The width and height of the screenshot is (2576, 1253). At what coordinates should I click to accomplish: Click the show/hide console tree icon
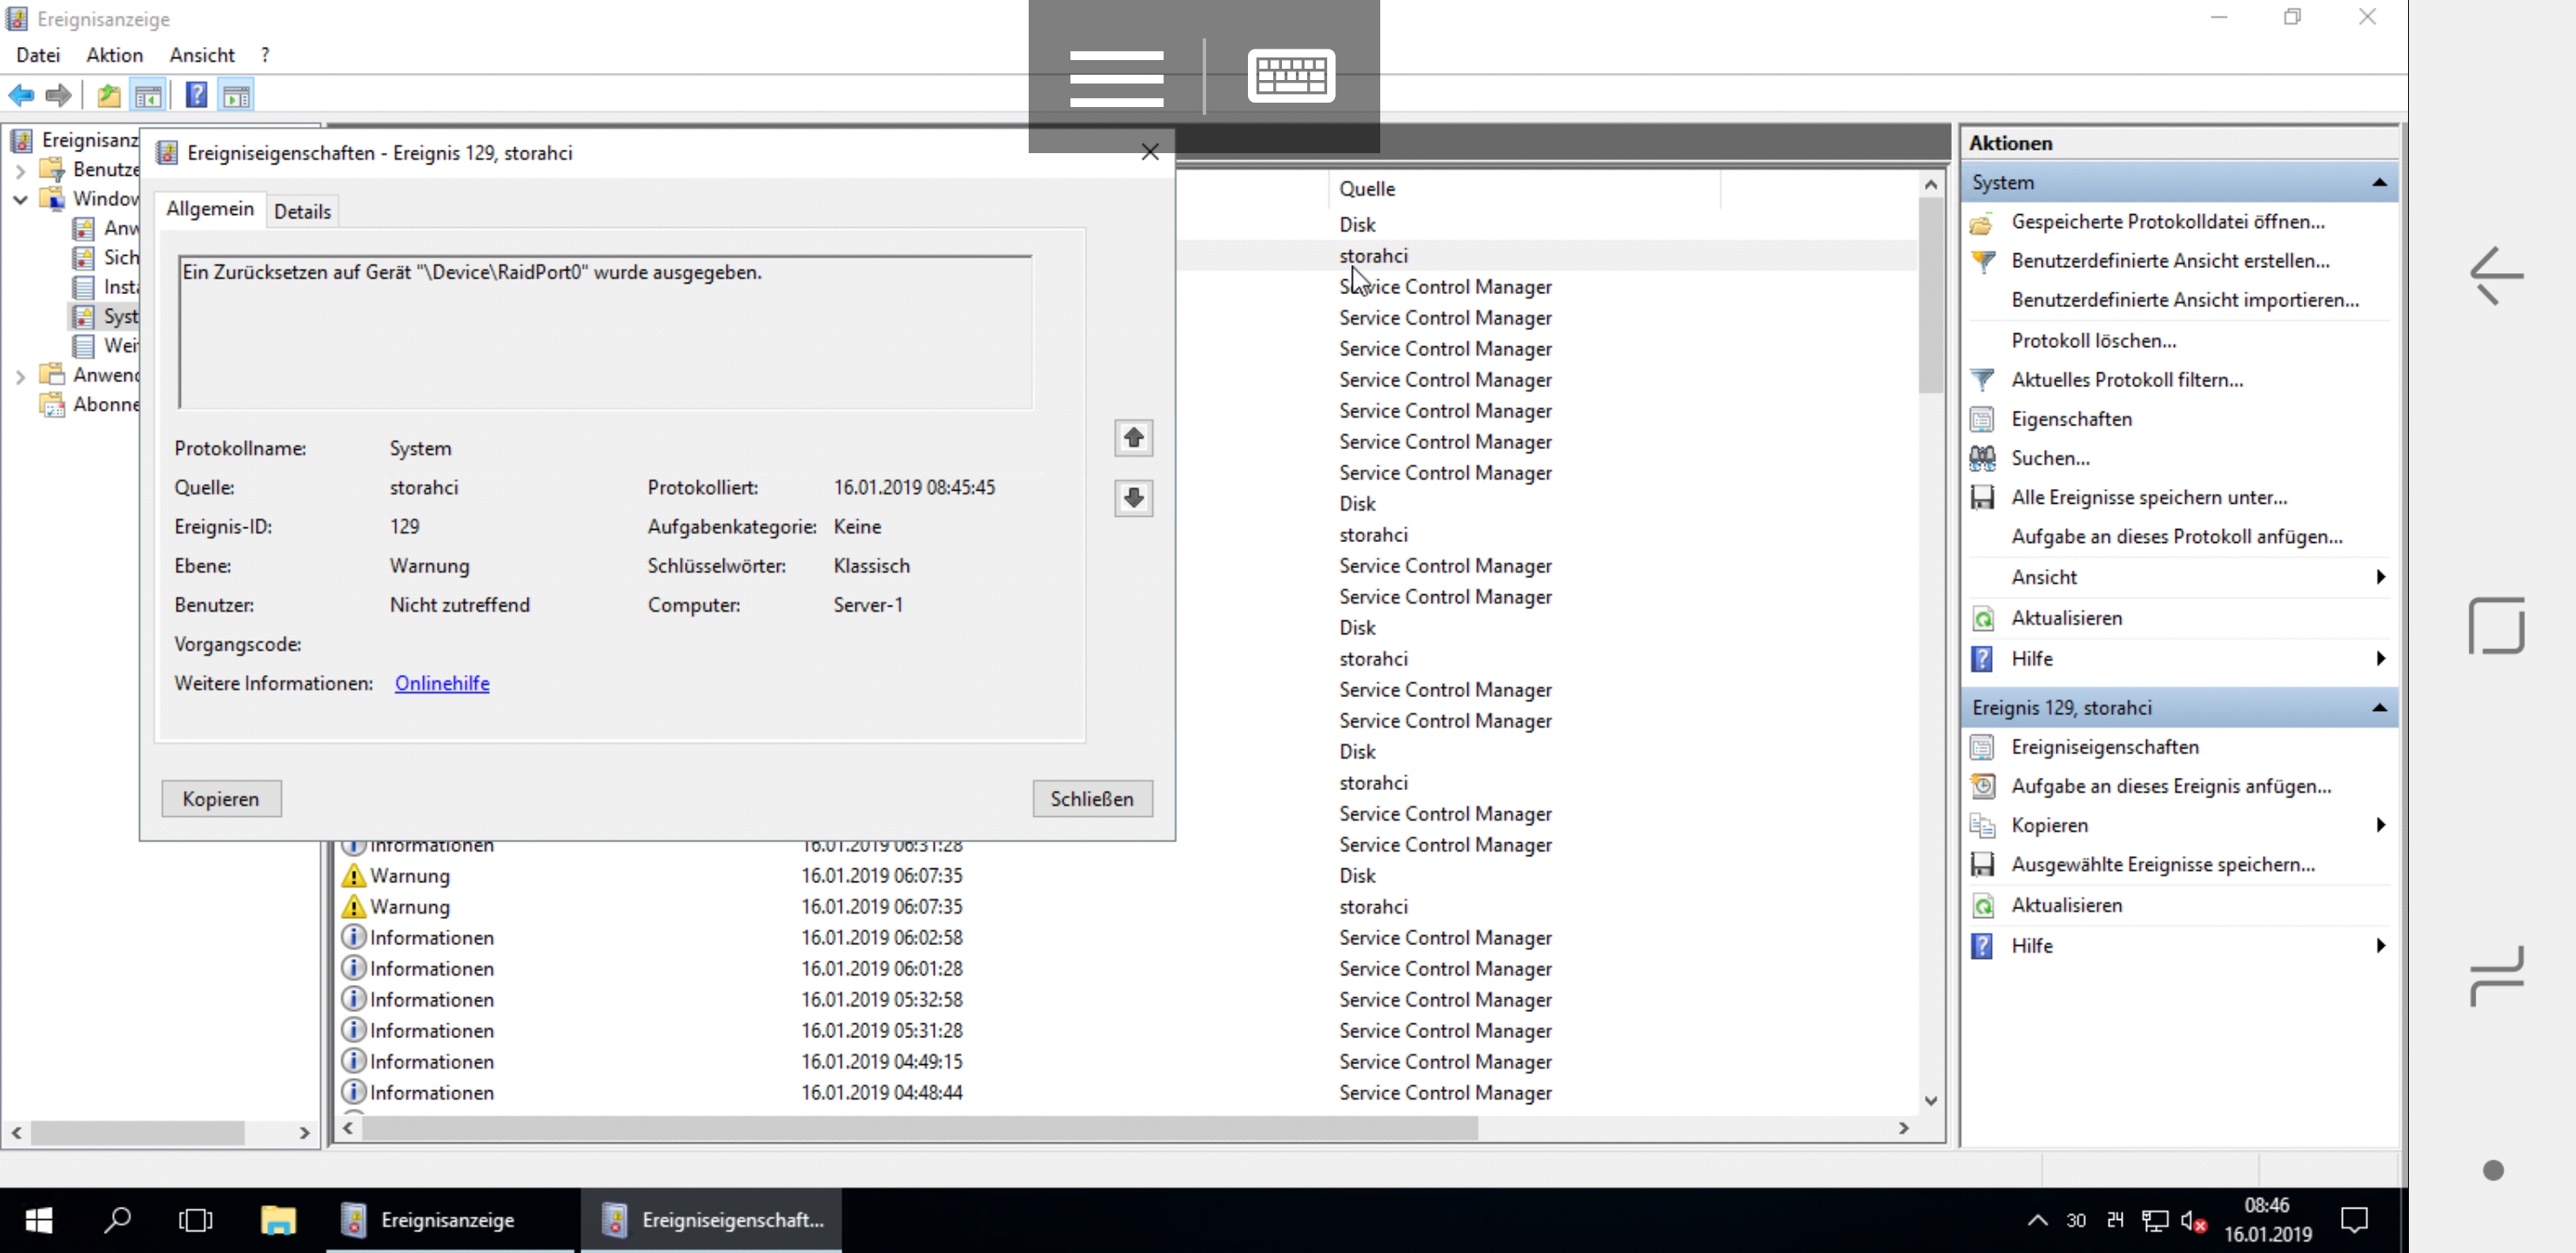148,96
